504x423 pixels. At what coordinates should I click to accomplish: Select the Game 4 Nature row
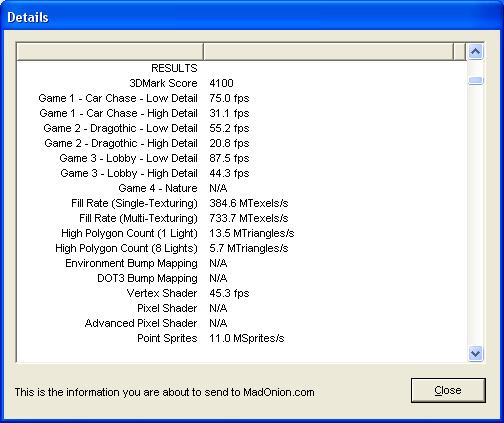(x=242, y=188)
